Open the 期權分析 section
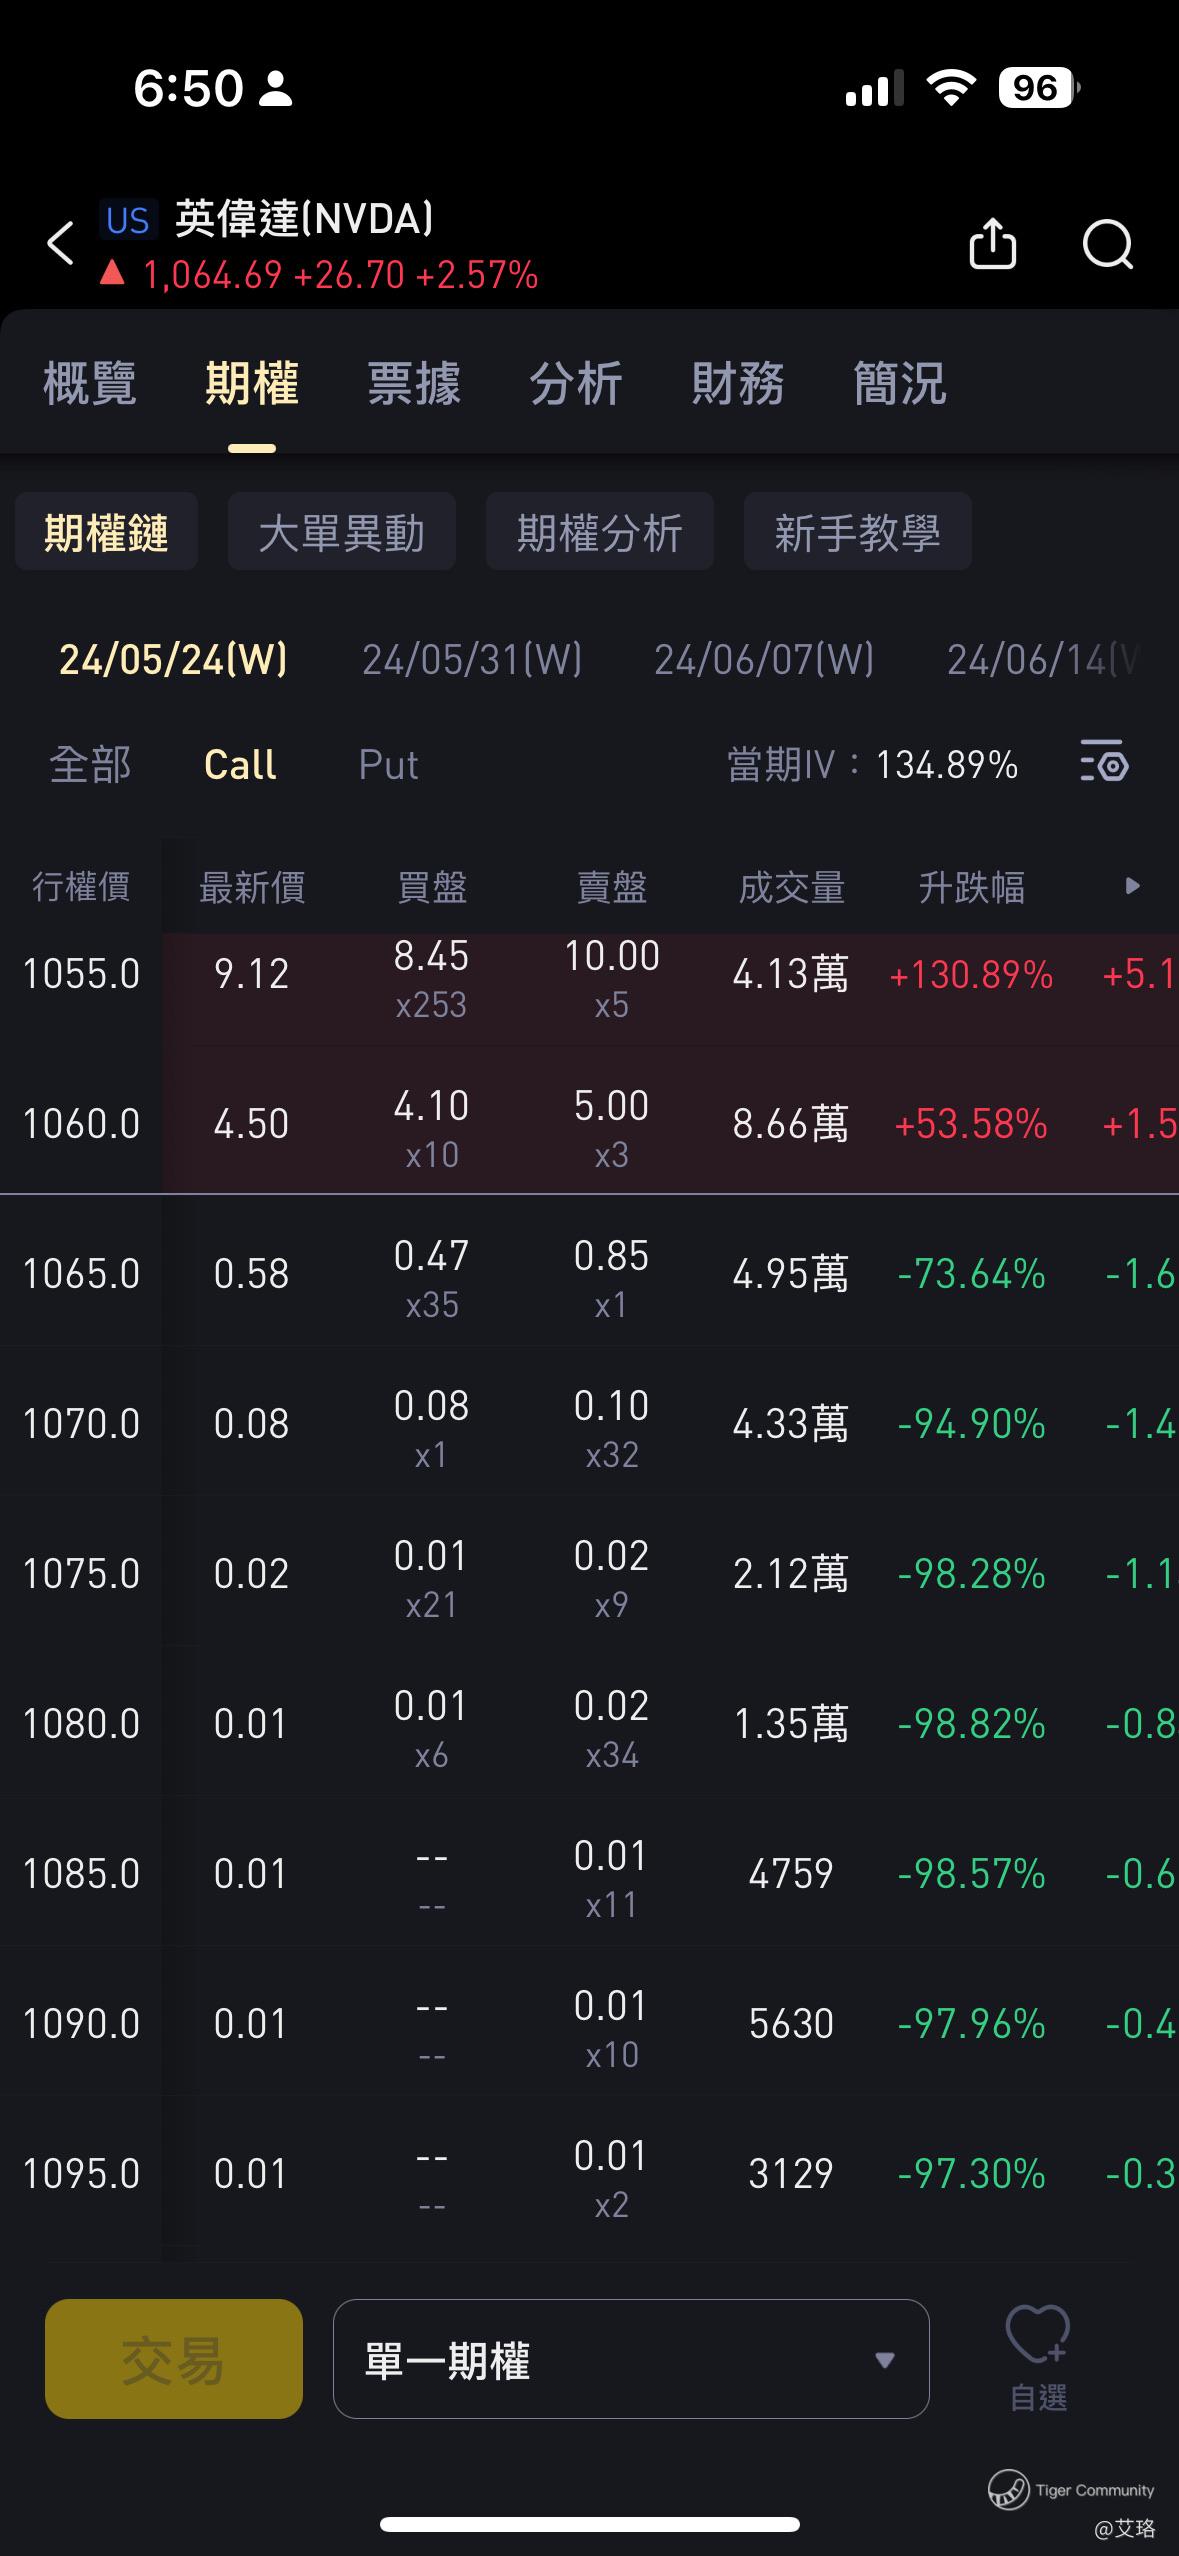 pyautogui.click(x=599, y=532)
